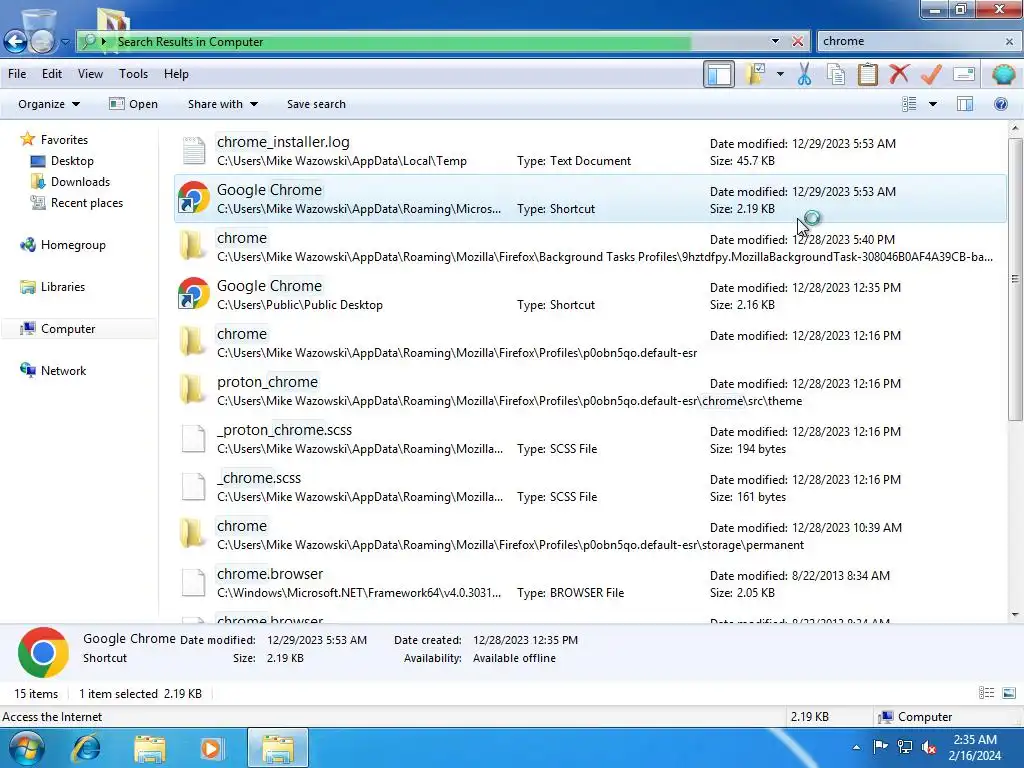This screenshot has width=1024, height=768.
Task: Toggle the preview pane button
Action: point(965,104)
